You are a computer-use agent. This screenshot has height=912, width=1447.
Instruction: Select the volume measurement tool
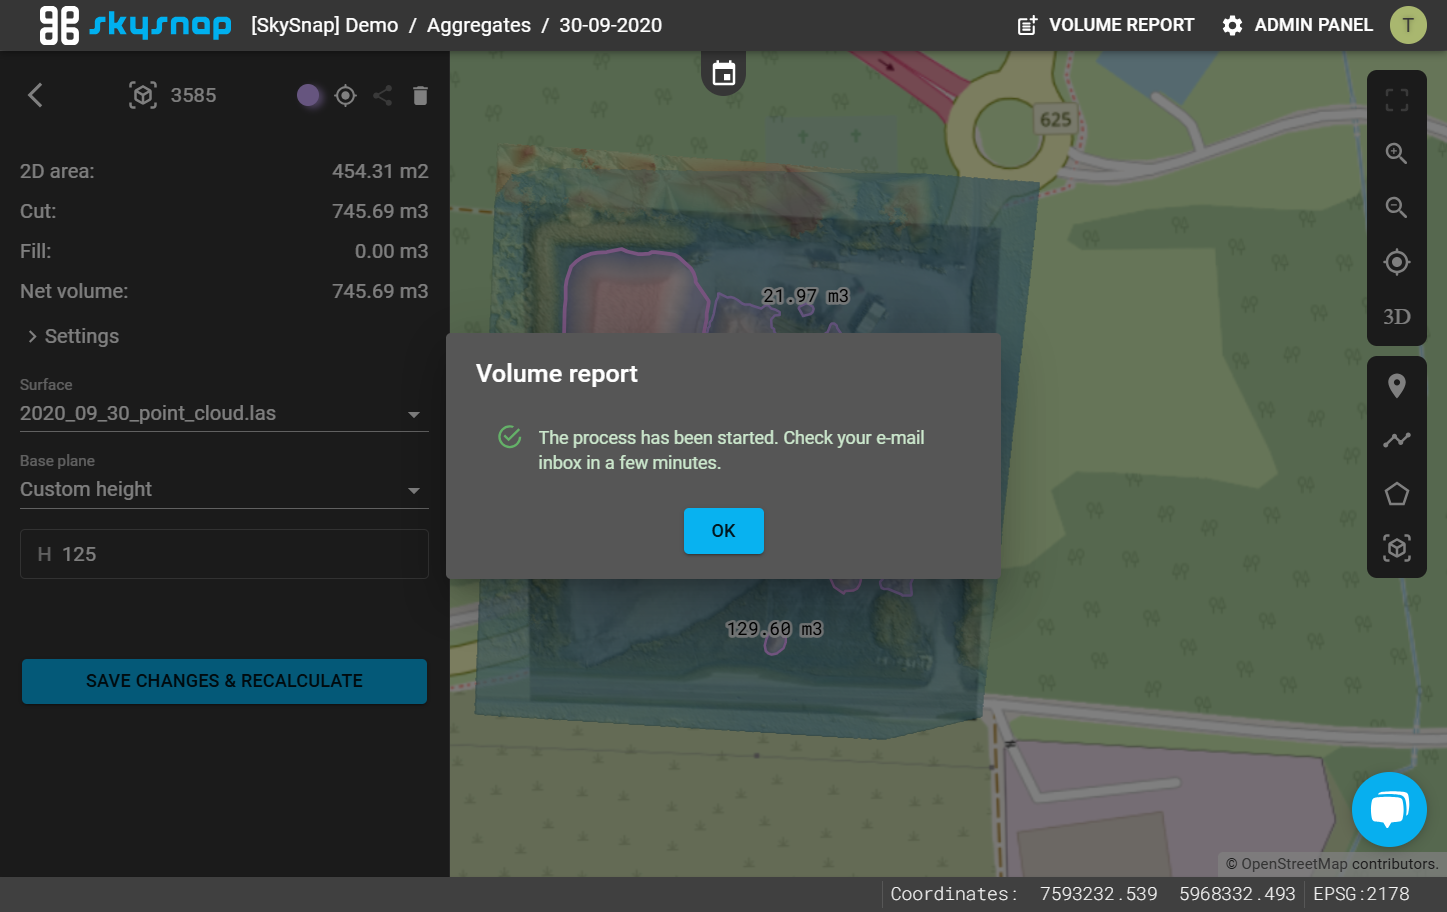pos(1397,548)
